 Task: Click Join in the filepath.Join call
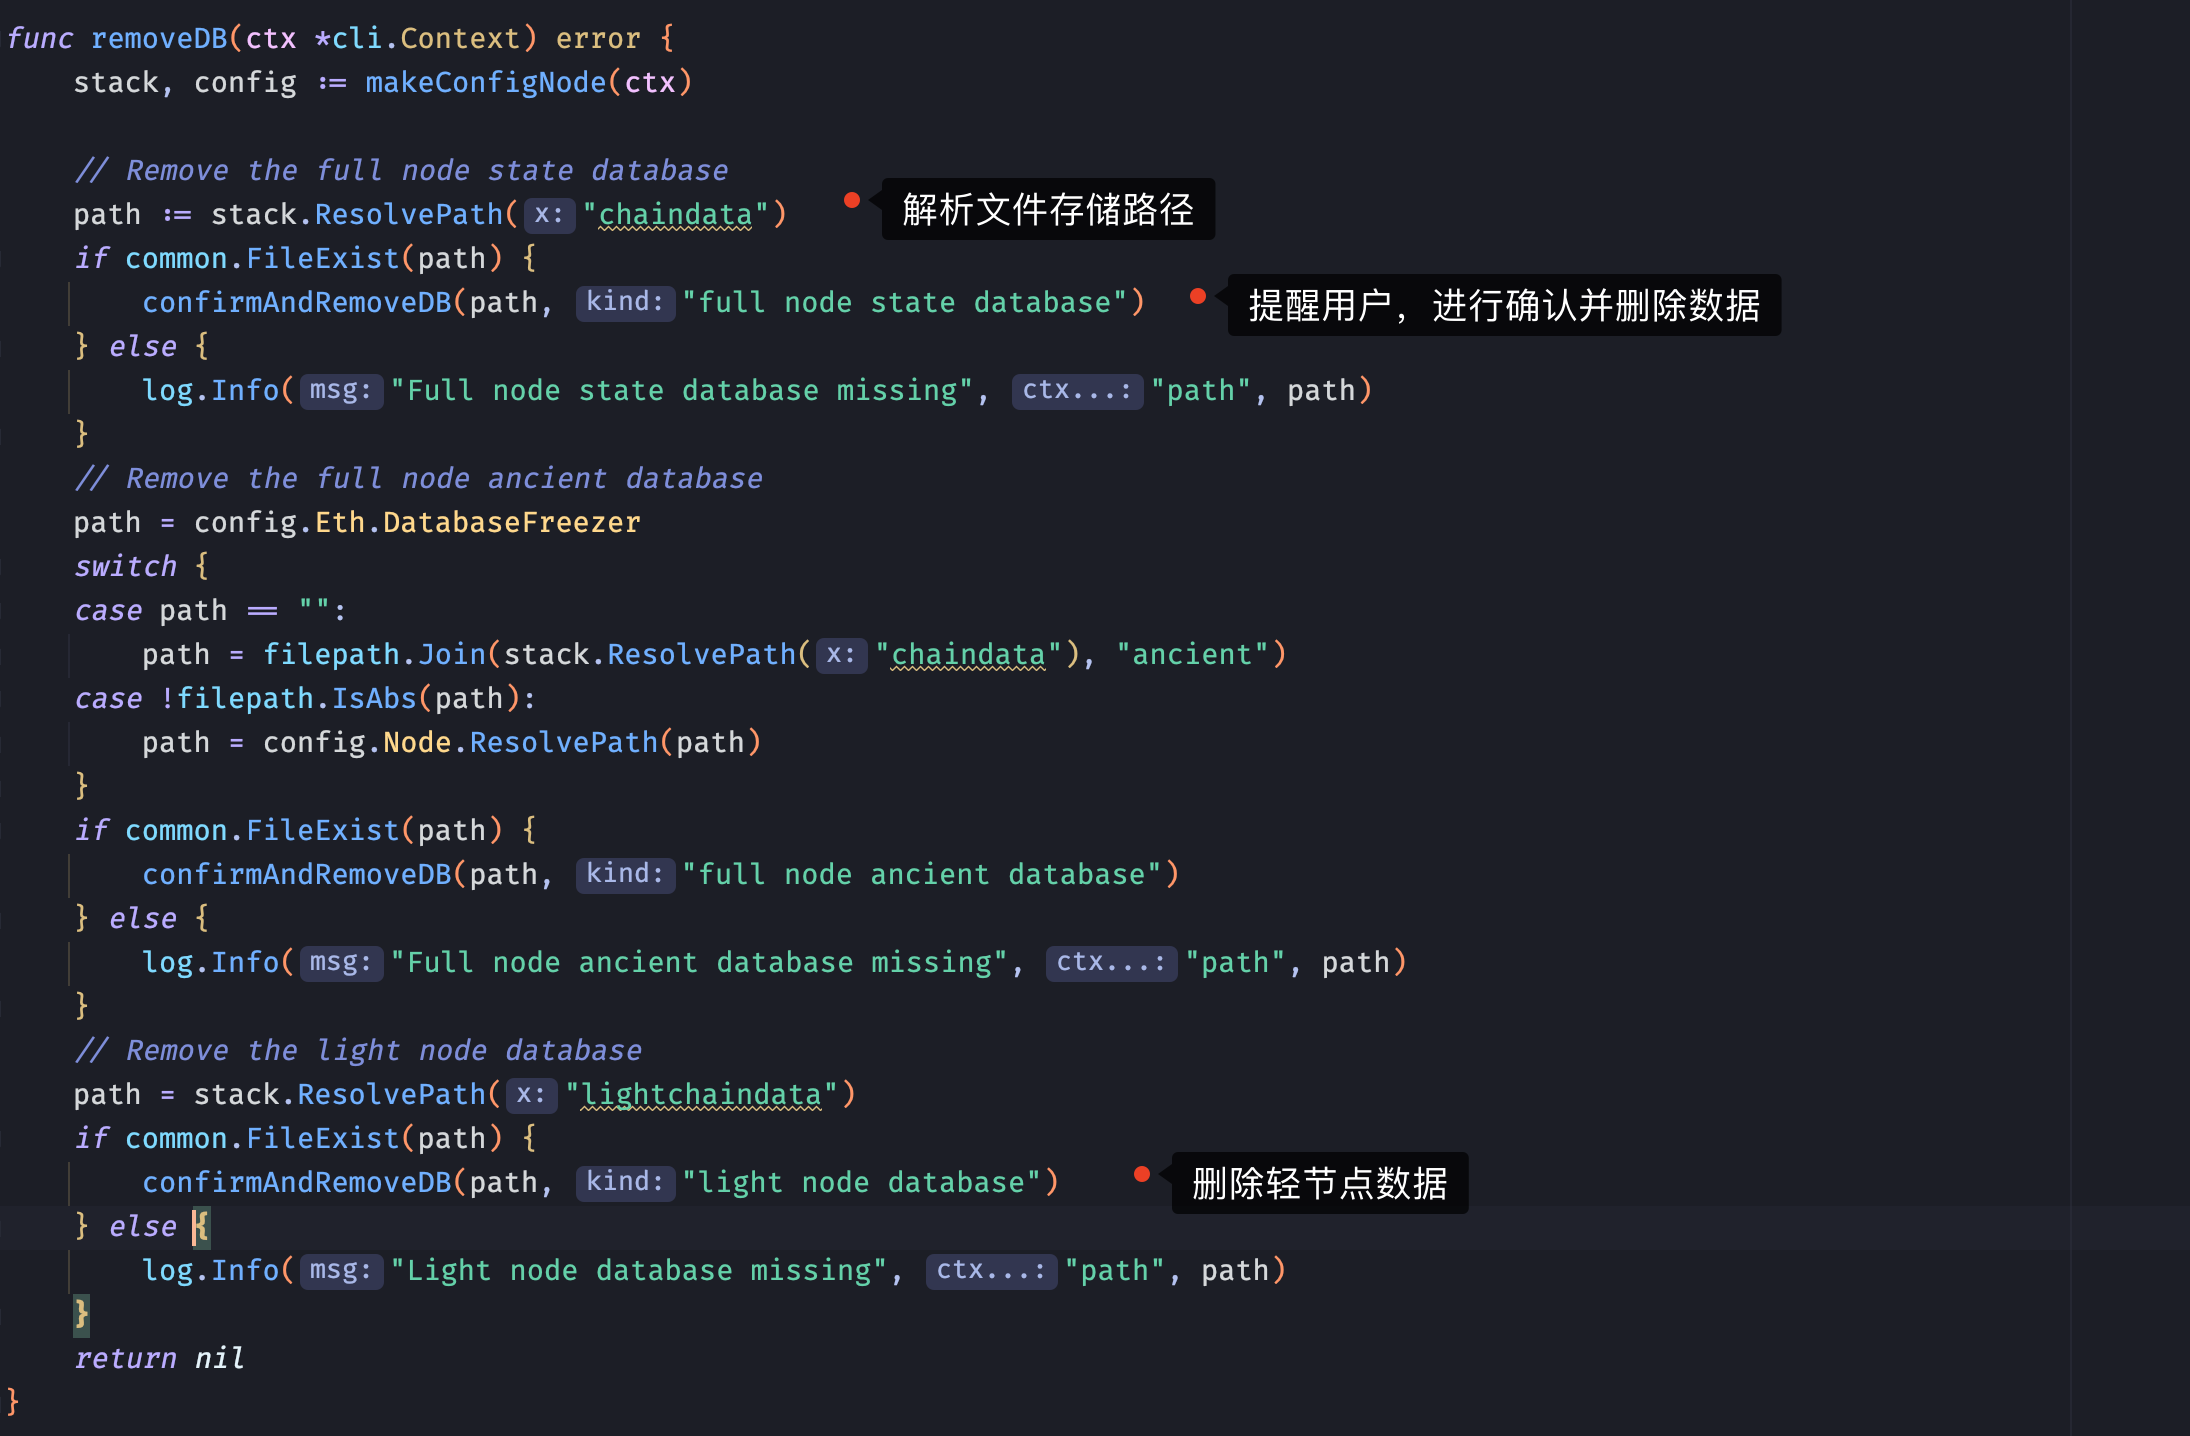(452, 655)
